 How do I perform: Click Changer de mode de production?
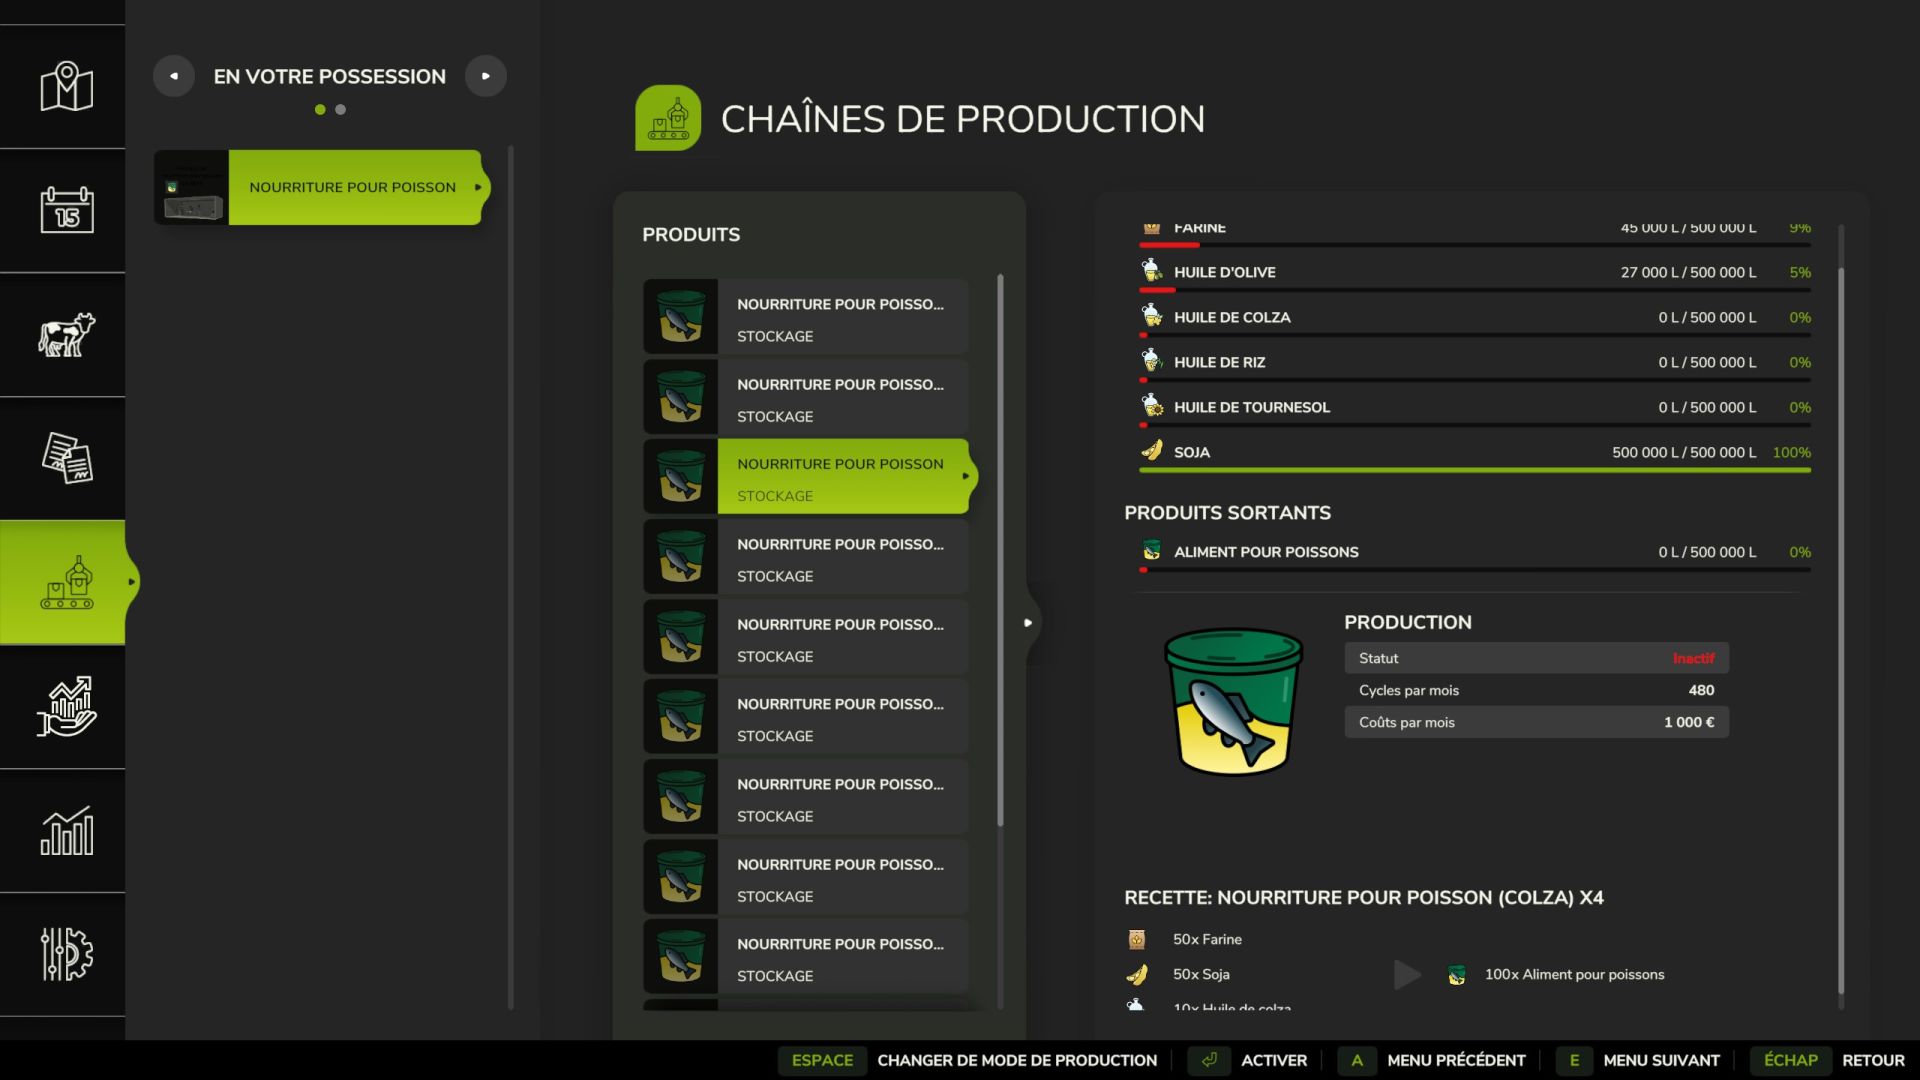point(1016,1060)
